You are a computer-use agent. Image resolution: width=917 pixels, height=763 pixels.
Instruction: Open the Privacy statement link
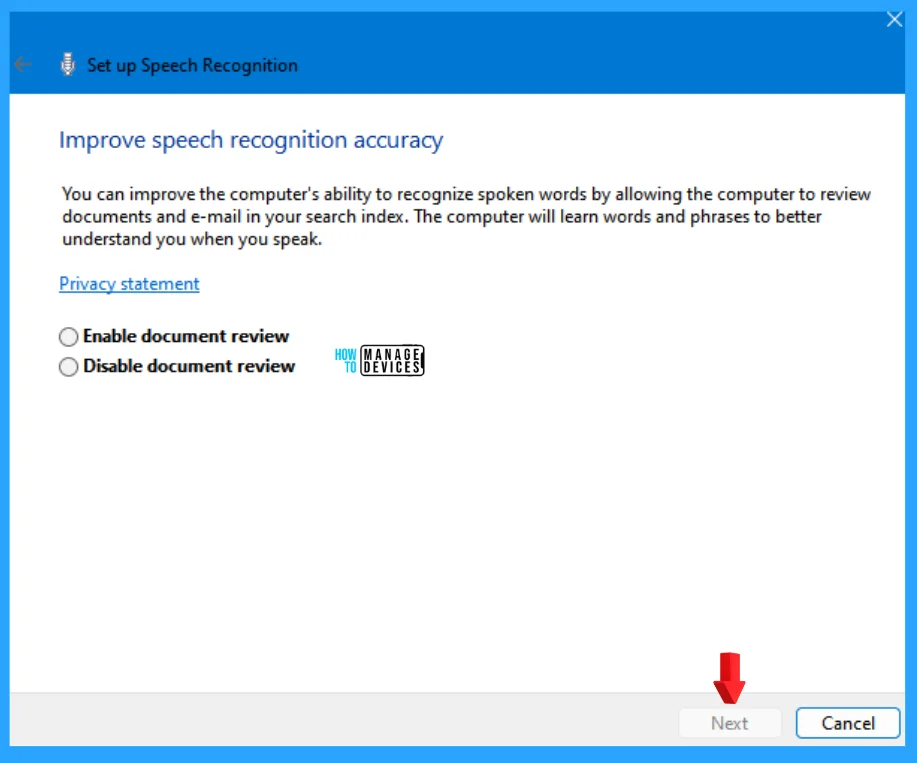[x=129, y=284]
